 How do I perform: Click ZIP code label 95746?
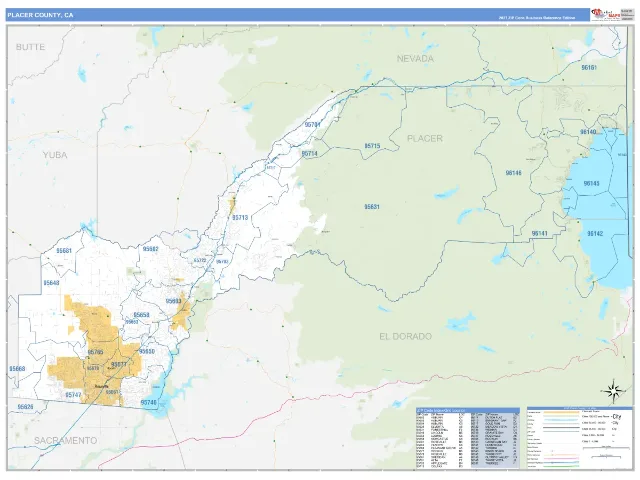pos(149,403)
